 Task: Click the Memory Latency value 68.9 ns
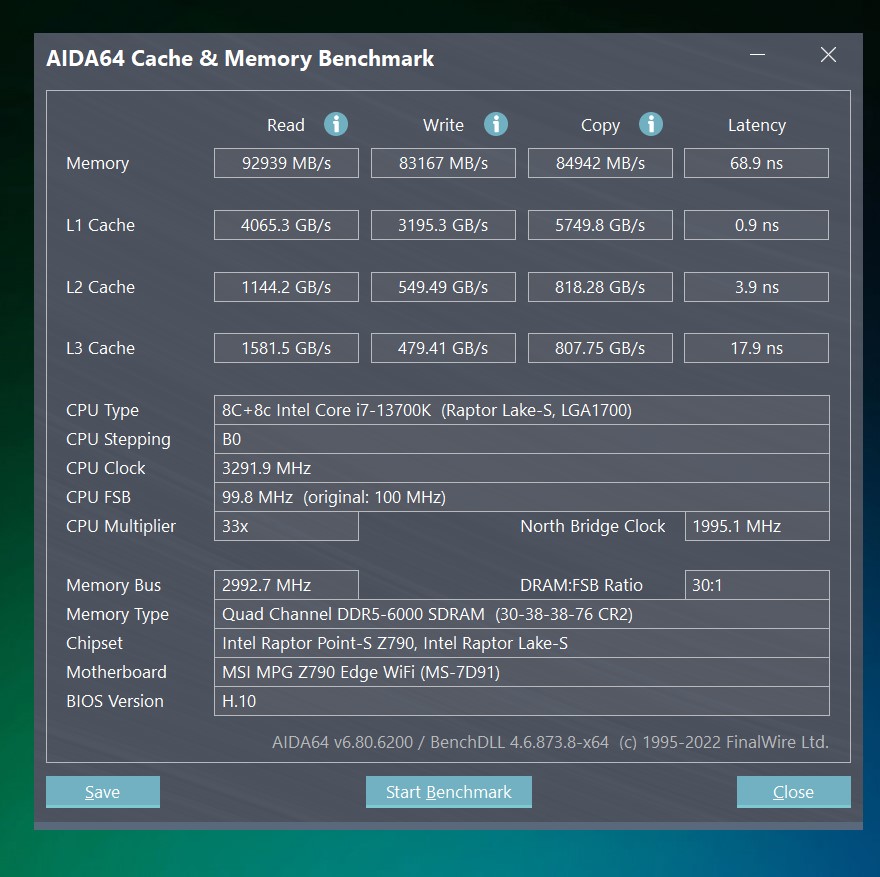point(756,162)
